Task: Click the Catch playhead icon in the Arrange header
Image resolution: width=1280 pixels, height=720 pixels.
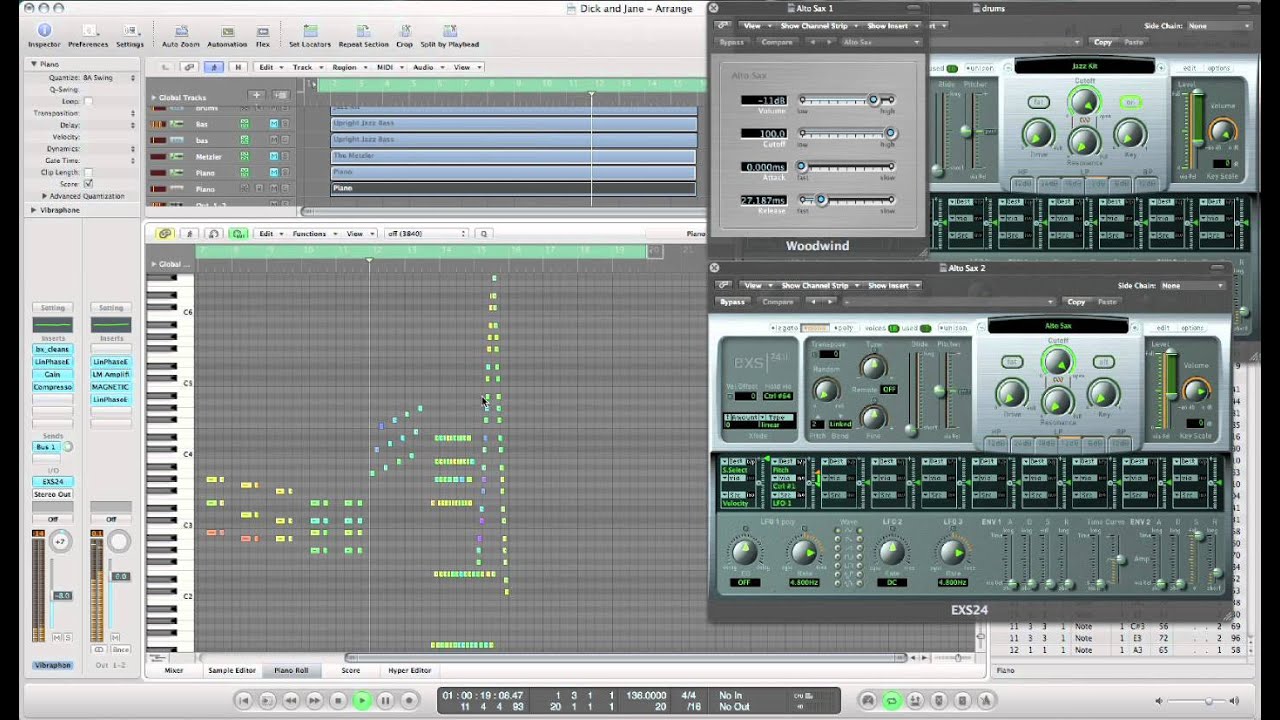Action: point(213,67)
